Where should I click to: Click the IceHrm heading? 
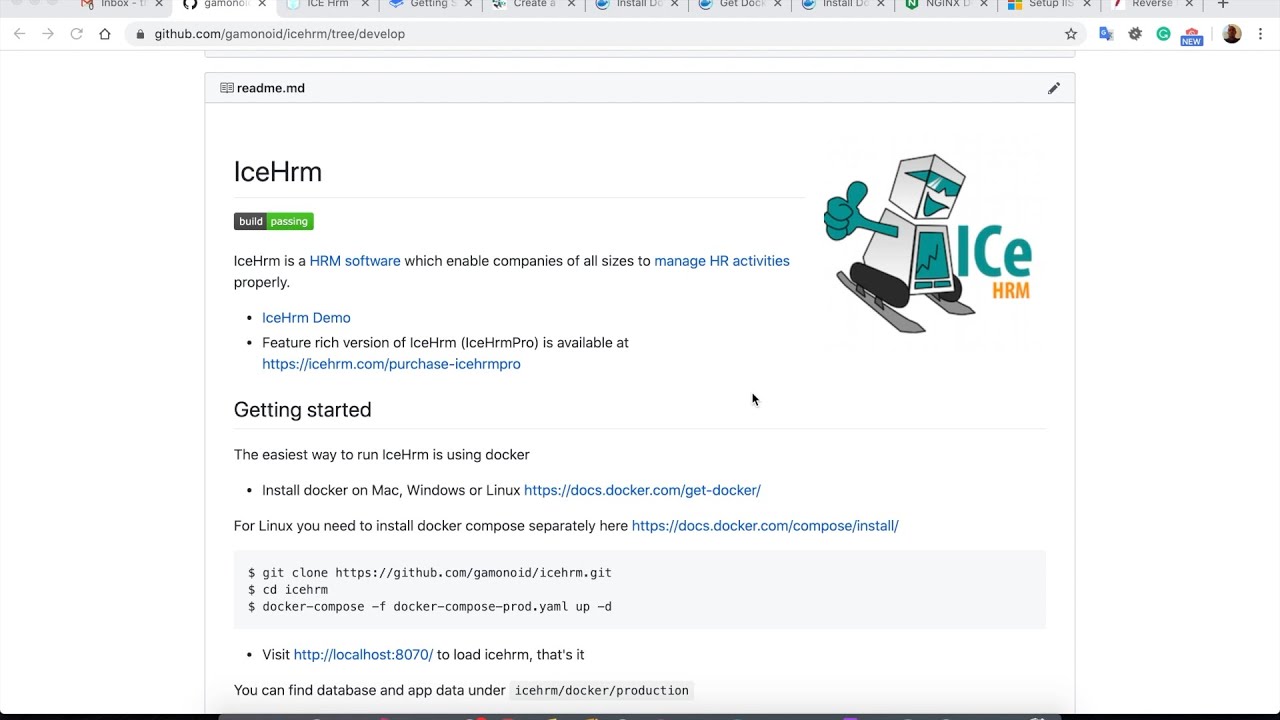[x=278, y=172]
